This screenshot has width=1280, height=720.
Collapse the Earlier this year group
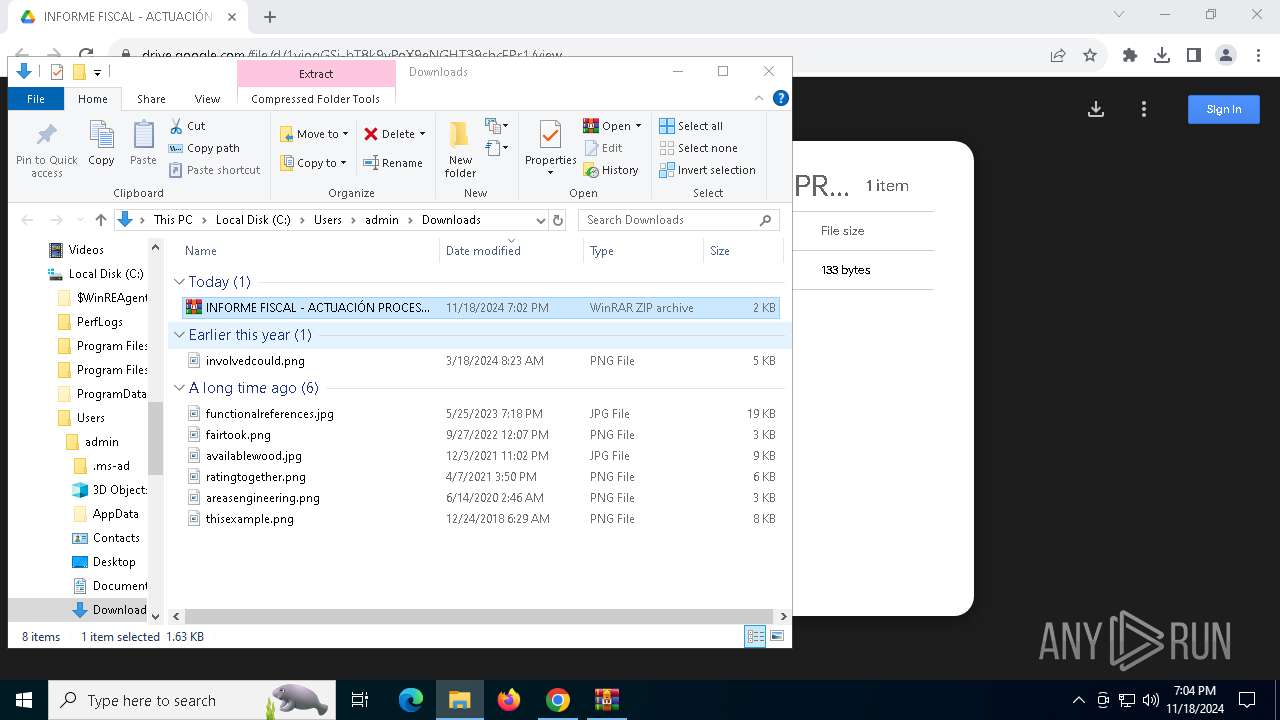[180, 335]
